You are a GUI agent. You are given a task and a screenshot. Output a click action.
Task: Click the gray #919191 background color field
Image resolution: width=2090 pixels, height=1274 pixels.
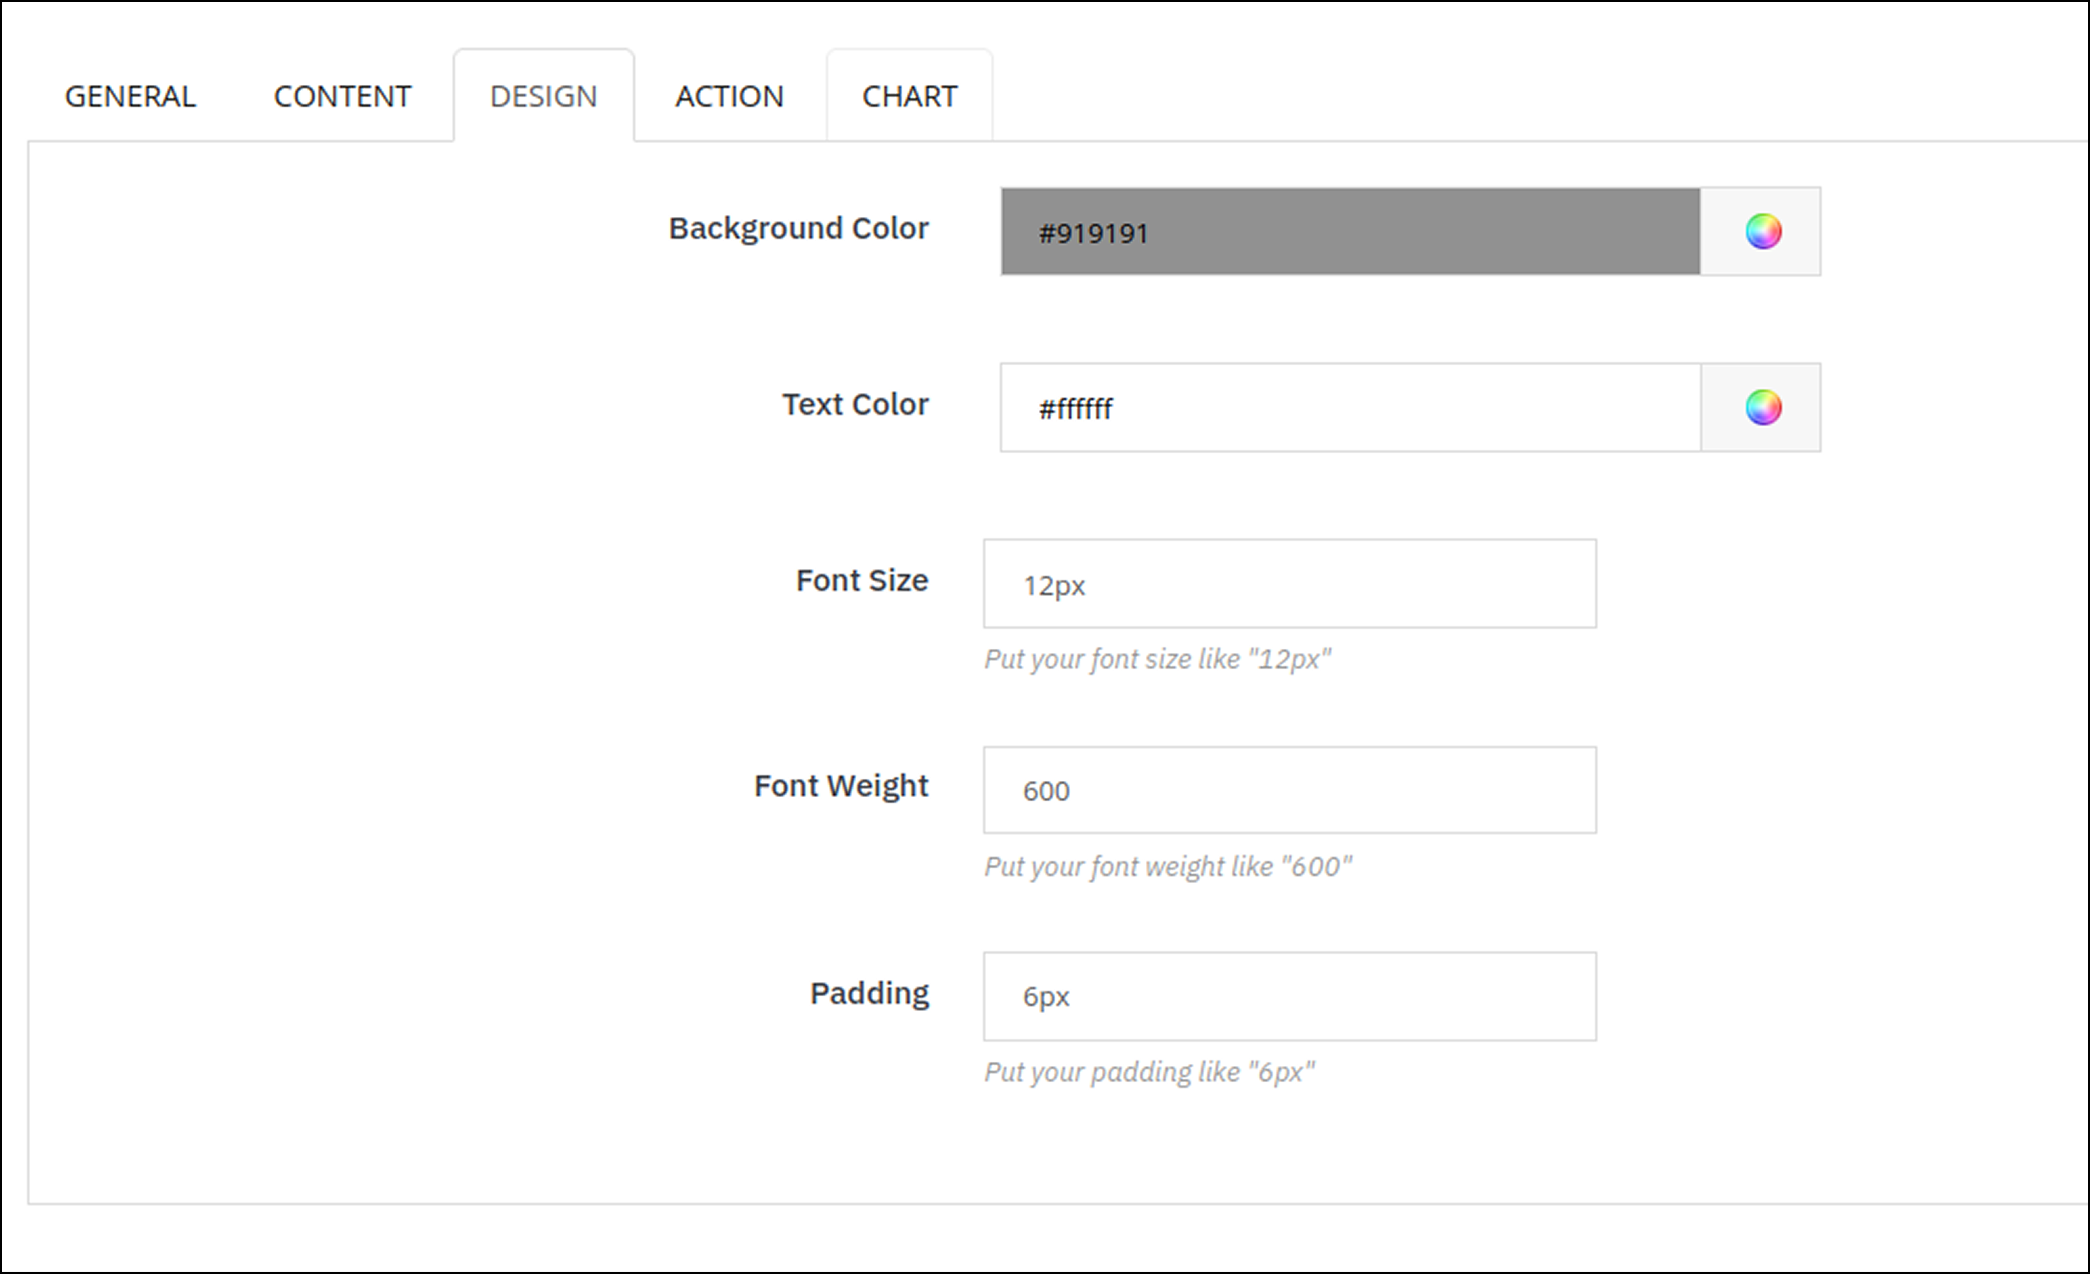pyautogui.click(x=1350, y=231)
